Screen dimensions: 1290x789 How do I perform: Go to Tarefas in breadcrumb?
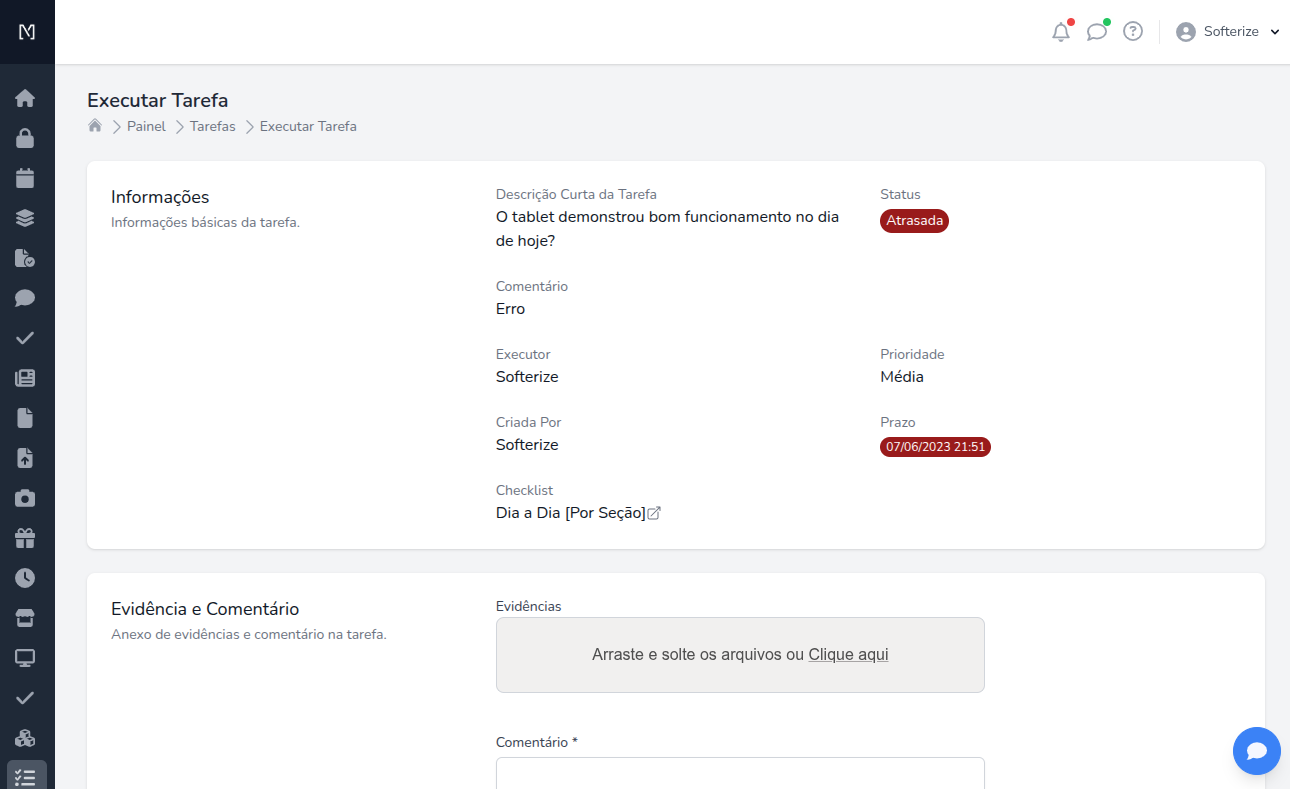coord(213,126)
